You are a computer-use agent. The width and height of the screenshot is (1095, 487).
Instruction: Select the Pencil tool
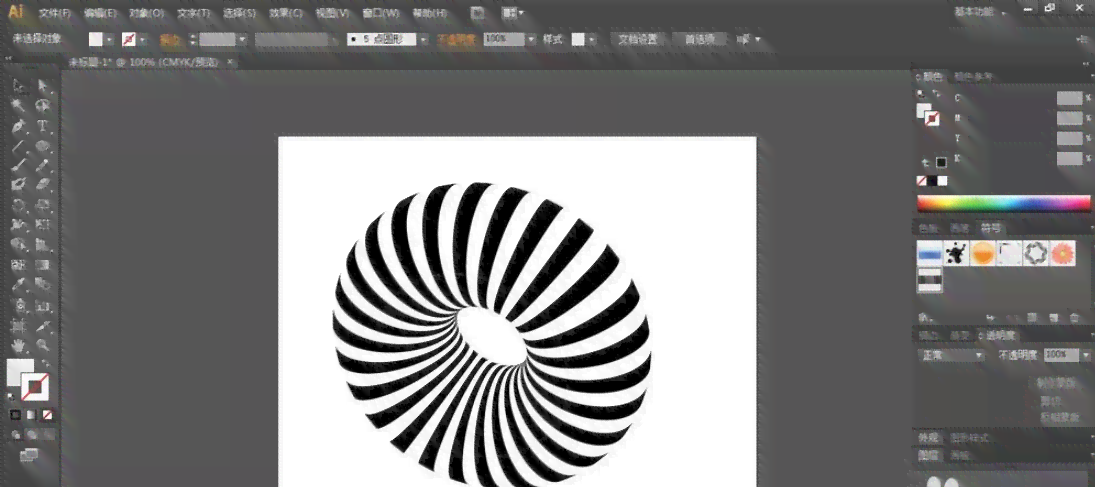[x=43, y=166]
